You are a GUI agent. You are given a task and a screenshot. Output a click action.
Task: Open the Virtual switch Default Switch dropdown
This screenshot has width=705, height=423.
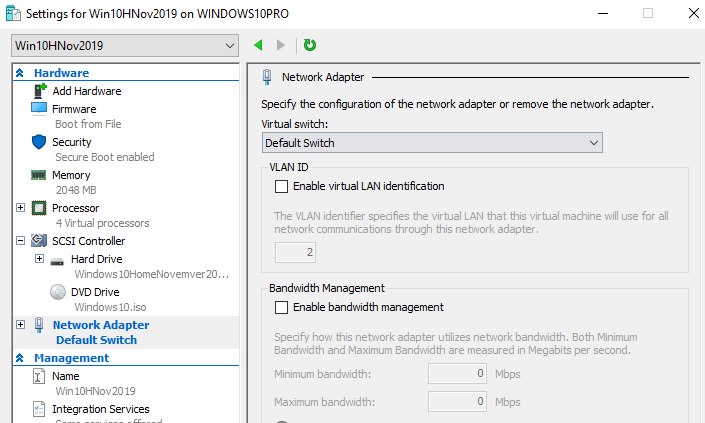tap(432, 143)
